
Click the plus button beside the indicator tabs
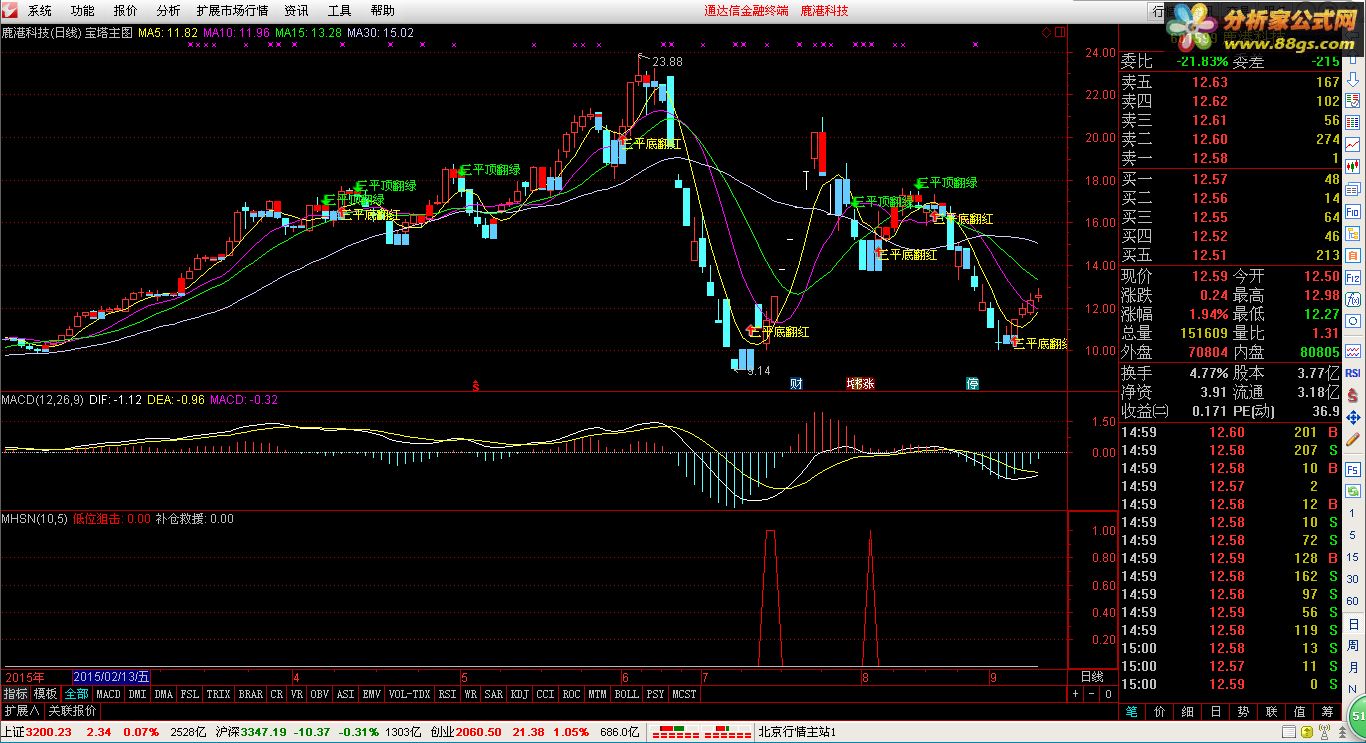click(1075, 693)
